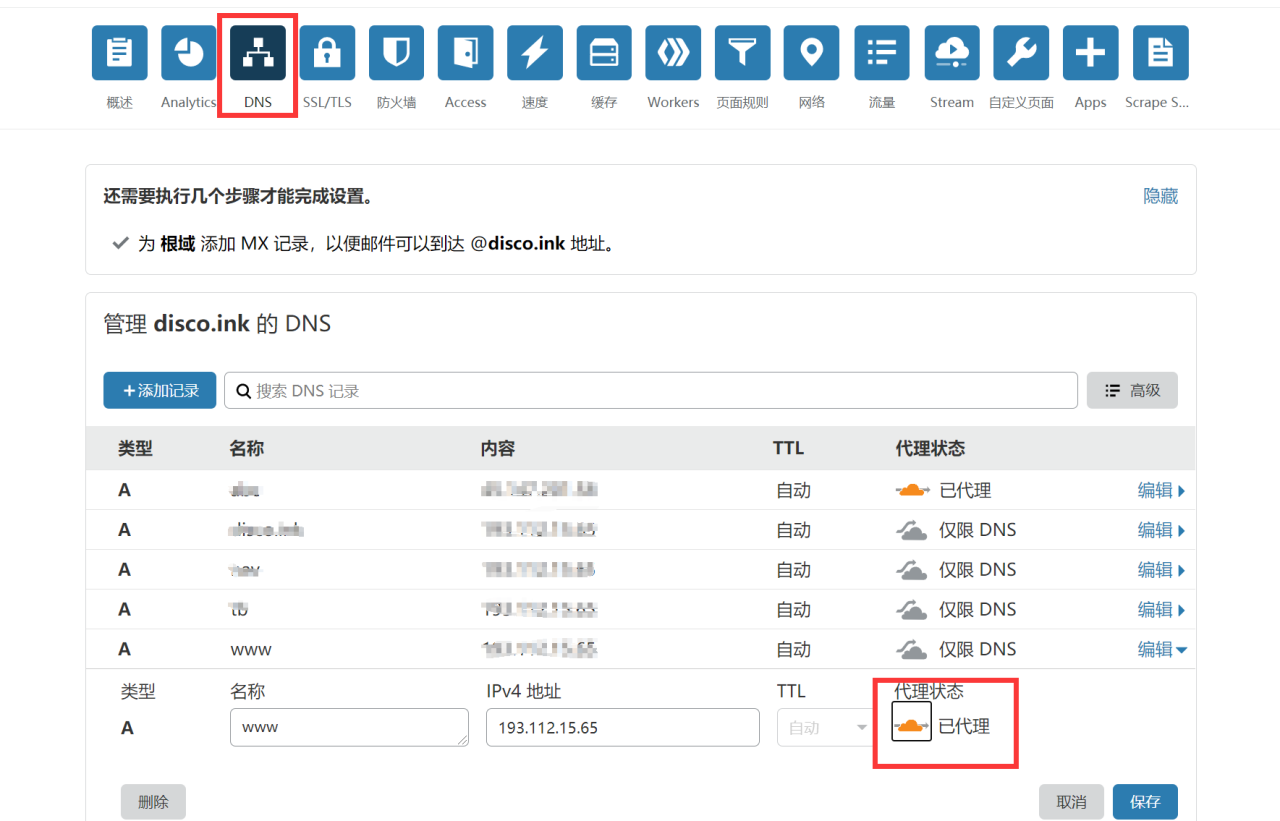Screen dimensions: 1280x821
Task: Click the 类型 column header
Action: tap(135, 448)
